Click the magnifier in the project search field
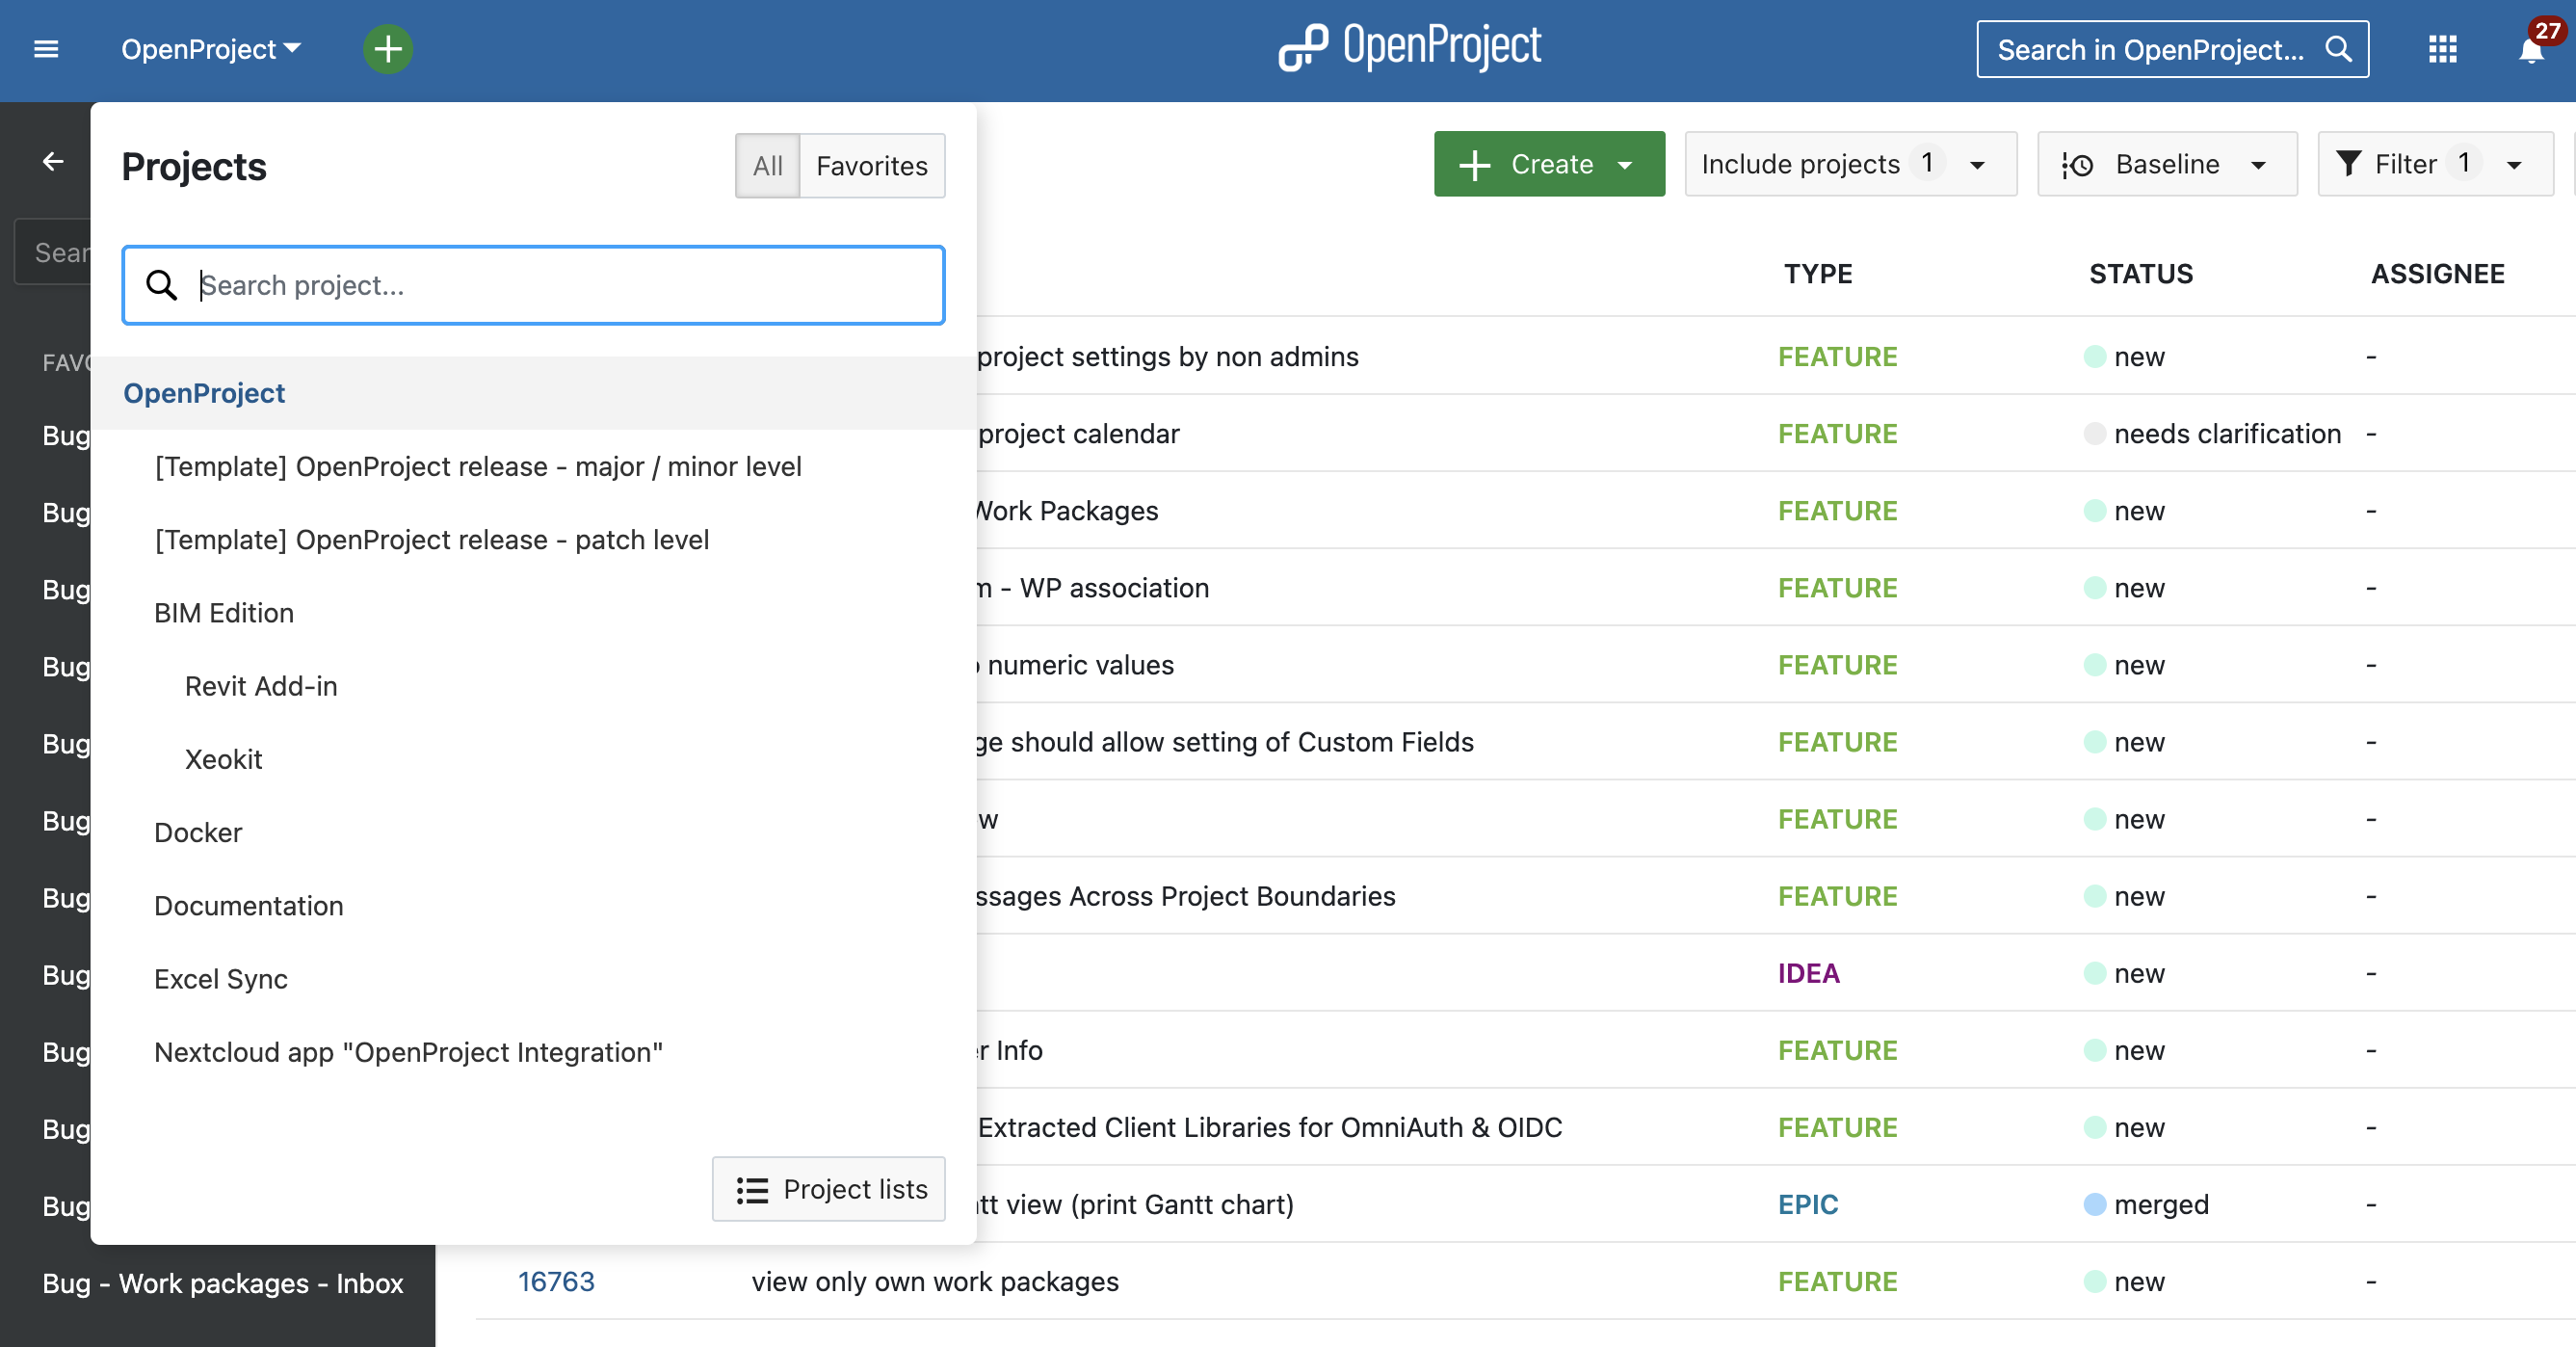 161,285
